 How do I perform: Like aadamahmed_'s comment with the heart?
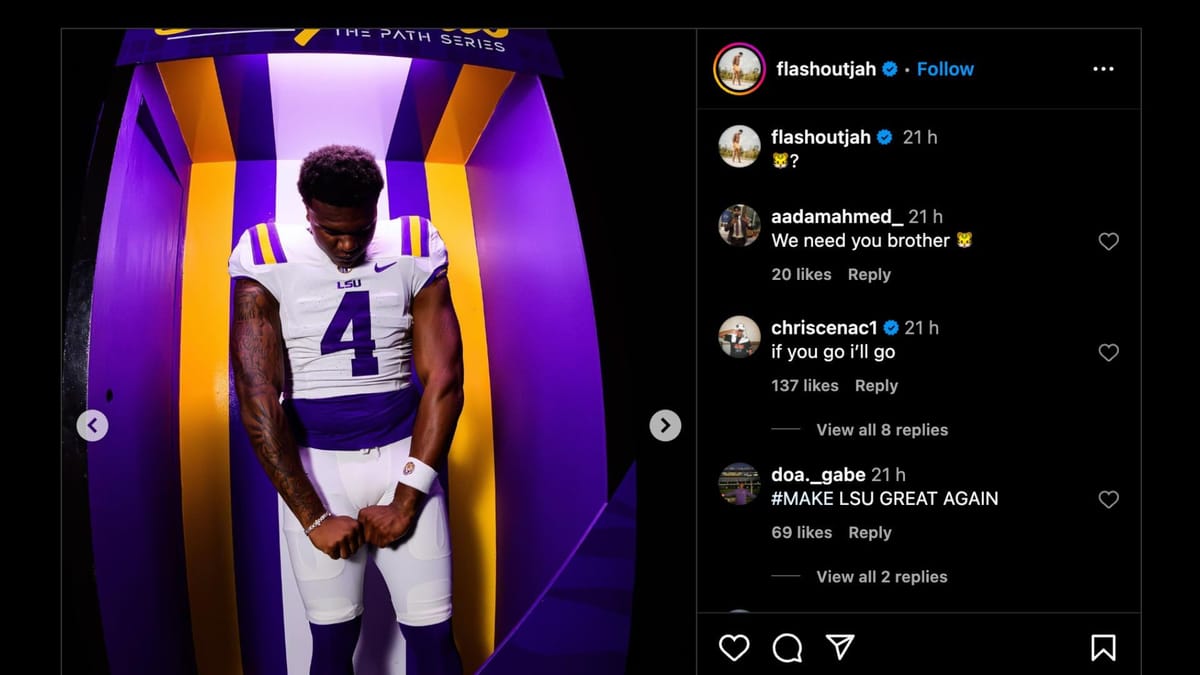(1108, 241)
